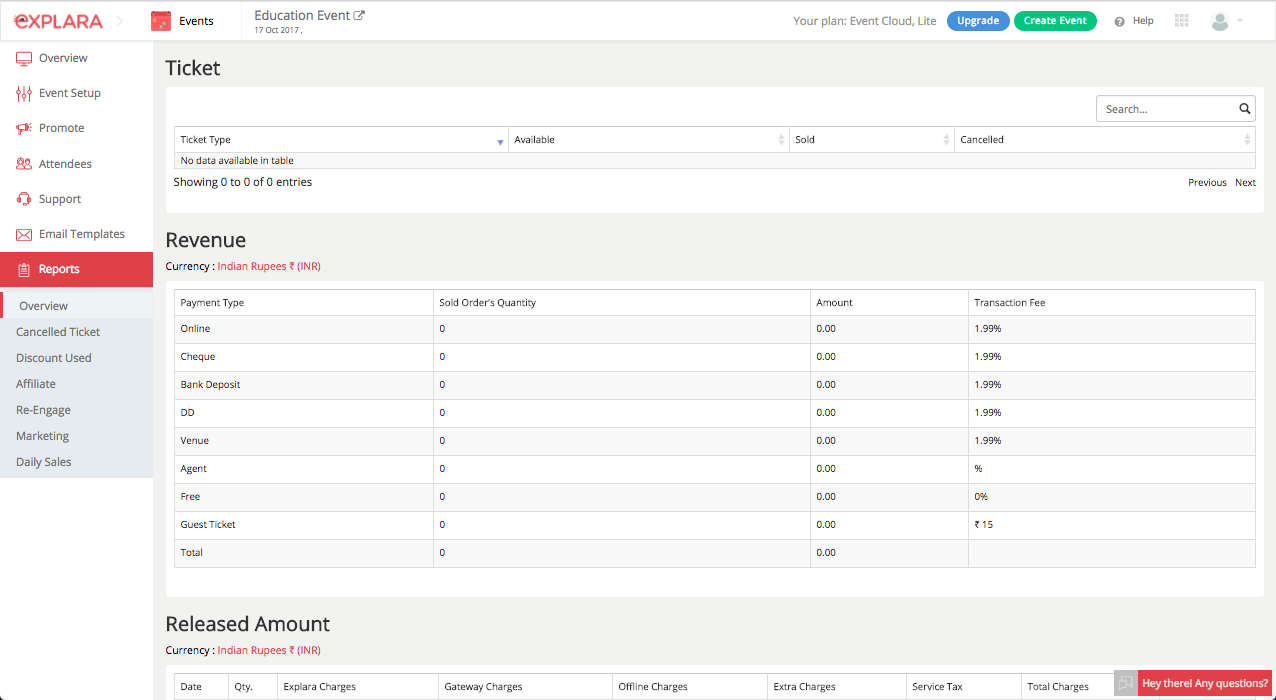Select the Reports menu item
1276x700 pixels.
[x=76, y=269]
